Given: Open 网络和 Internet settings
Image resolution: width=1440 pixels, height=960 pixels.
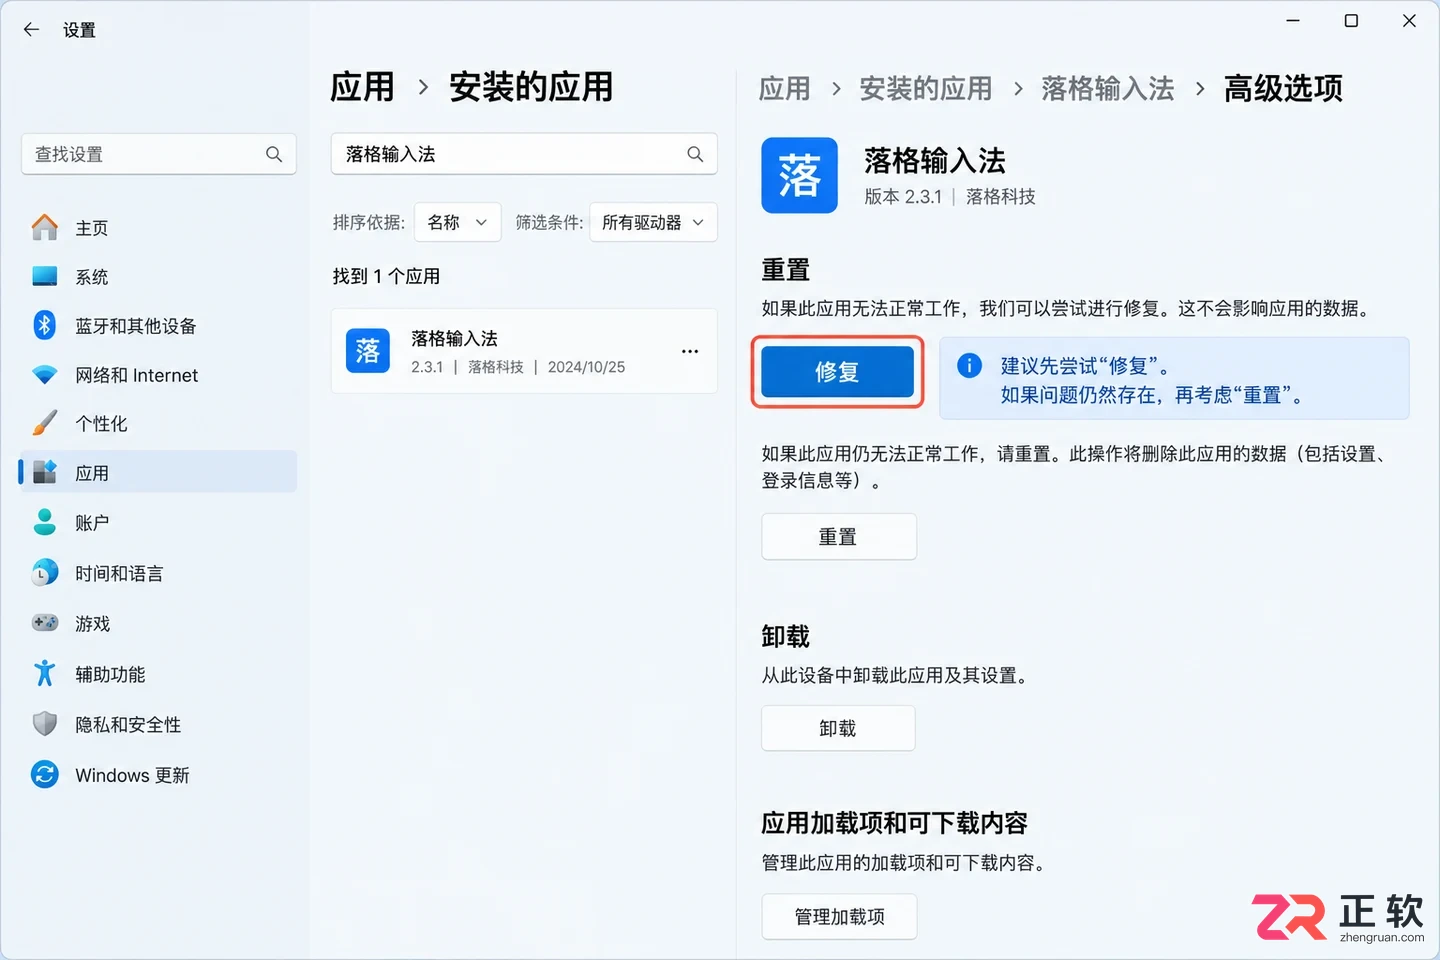Looking at the screenshot, I should pos(158,375).
